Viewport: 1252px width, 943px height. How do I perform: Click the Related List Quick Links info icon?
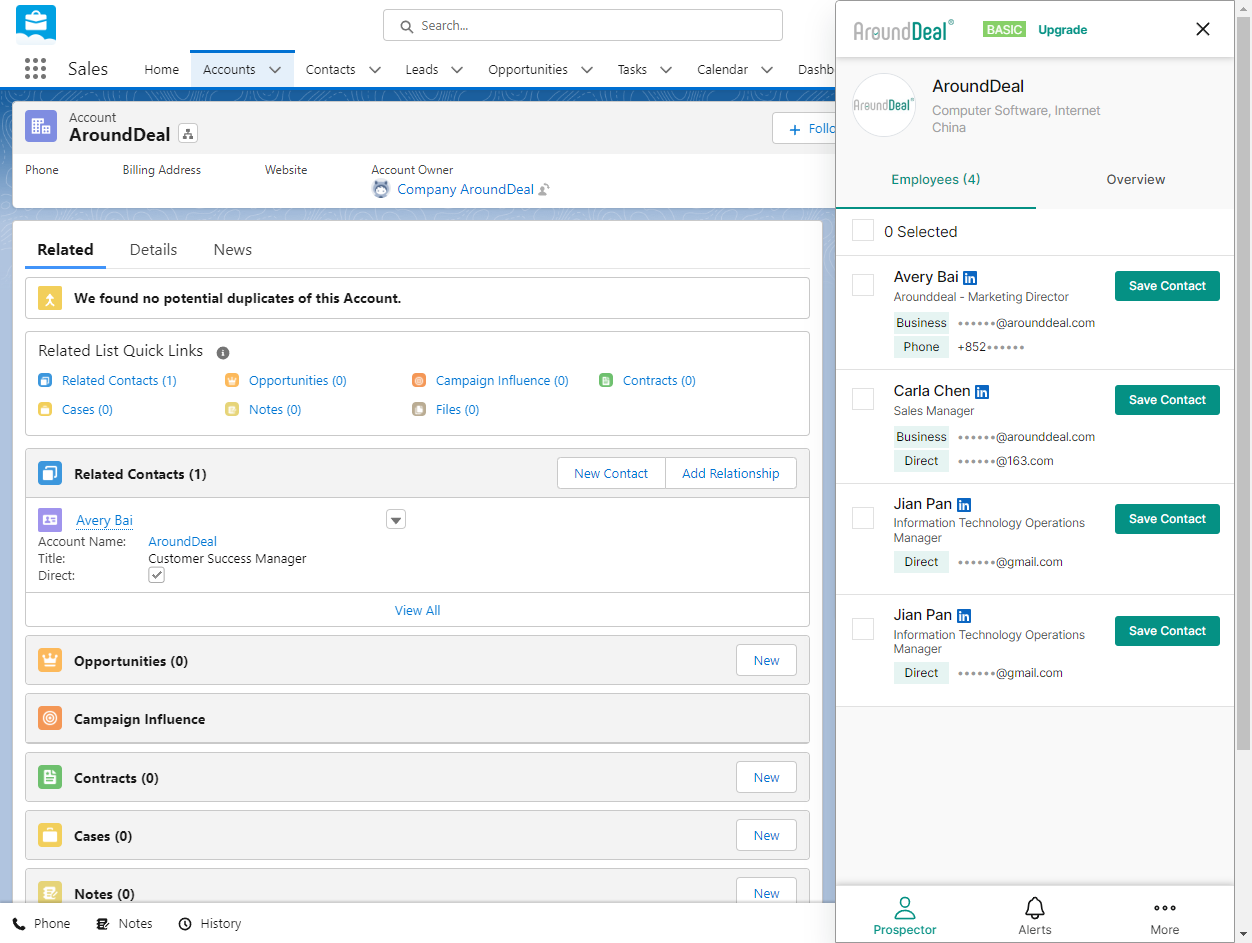pos(223,352)
